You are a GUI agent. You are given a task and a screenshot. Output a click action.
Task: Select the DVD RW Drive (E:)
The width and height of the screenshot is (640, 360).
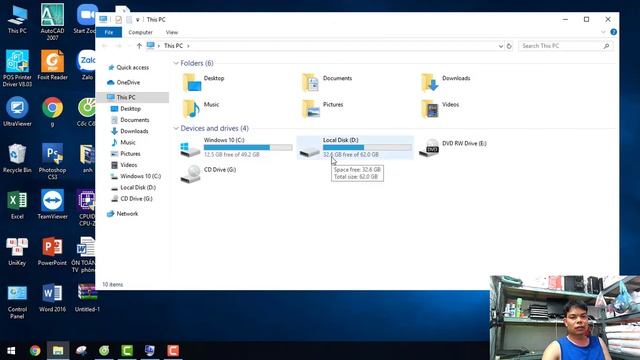pyautogui.click(x=453, y=148)
